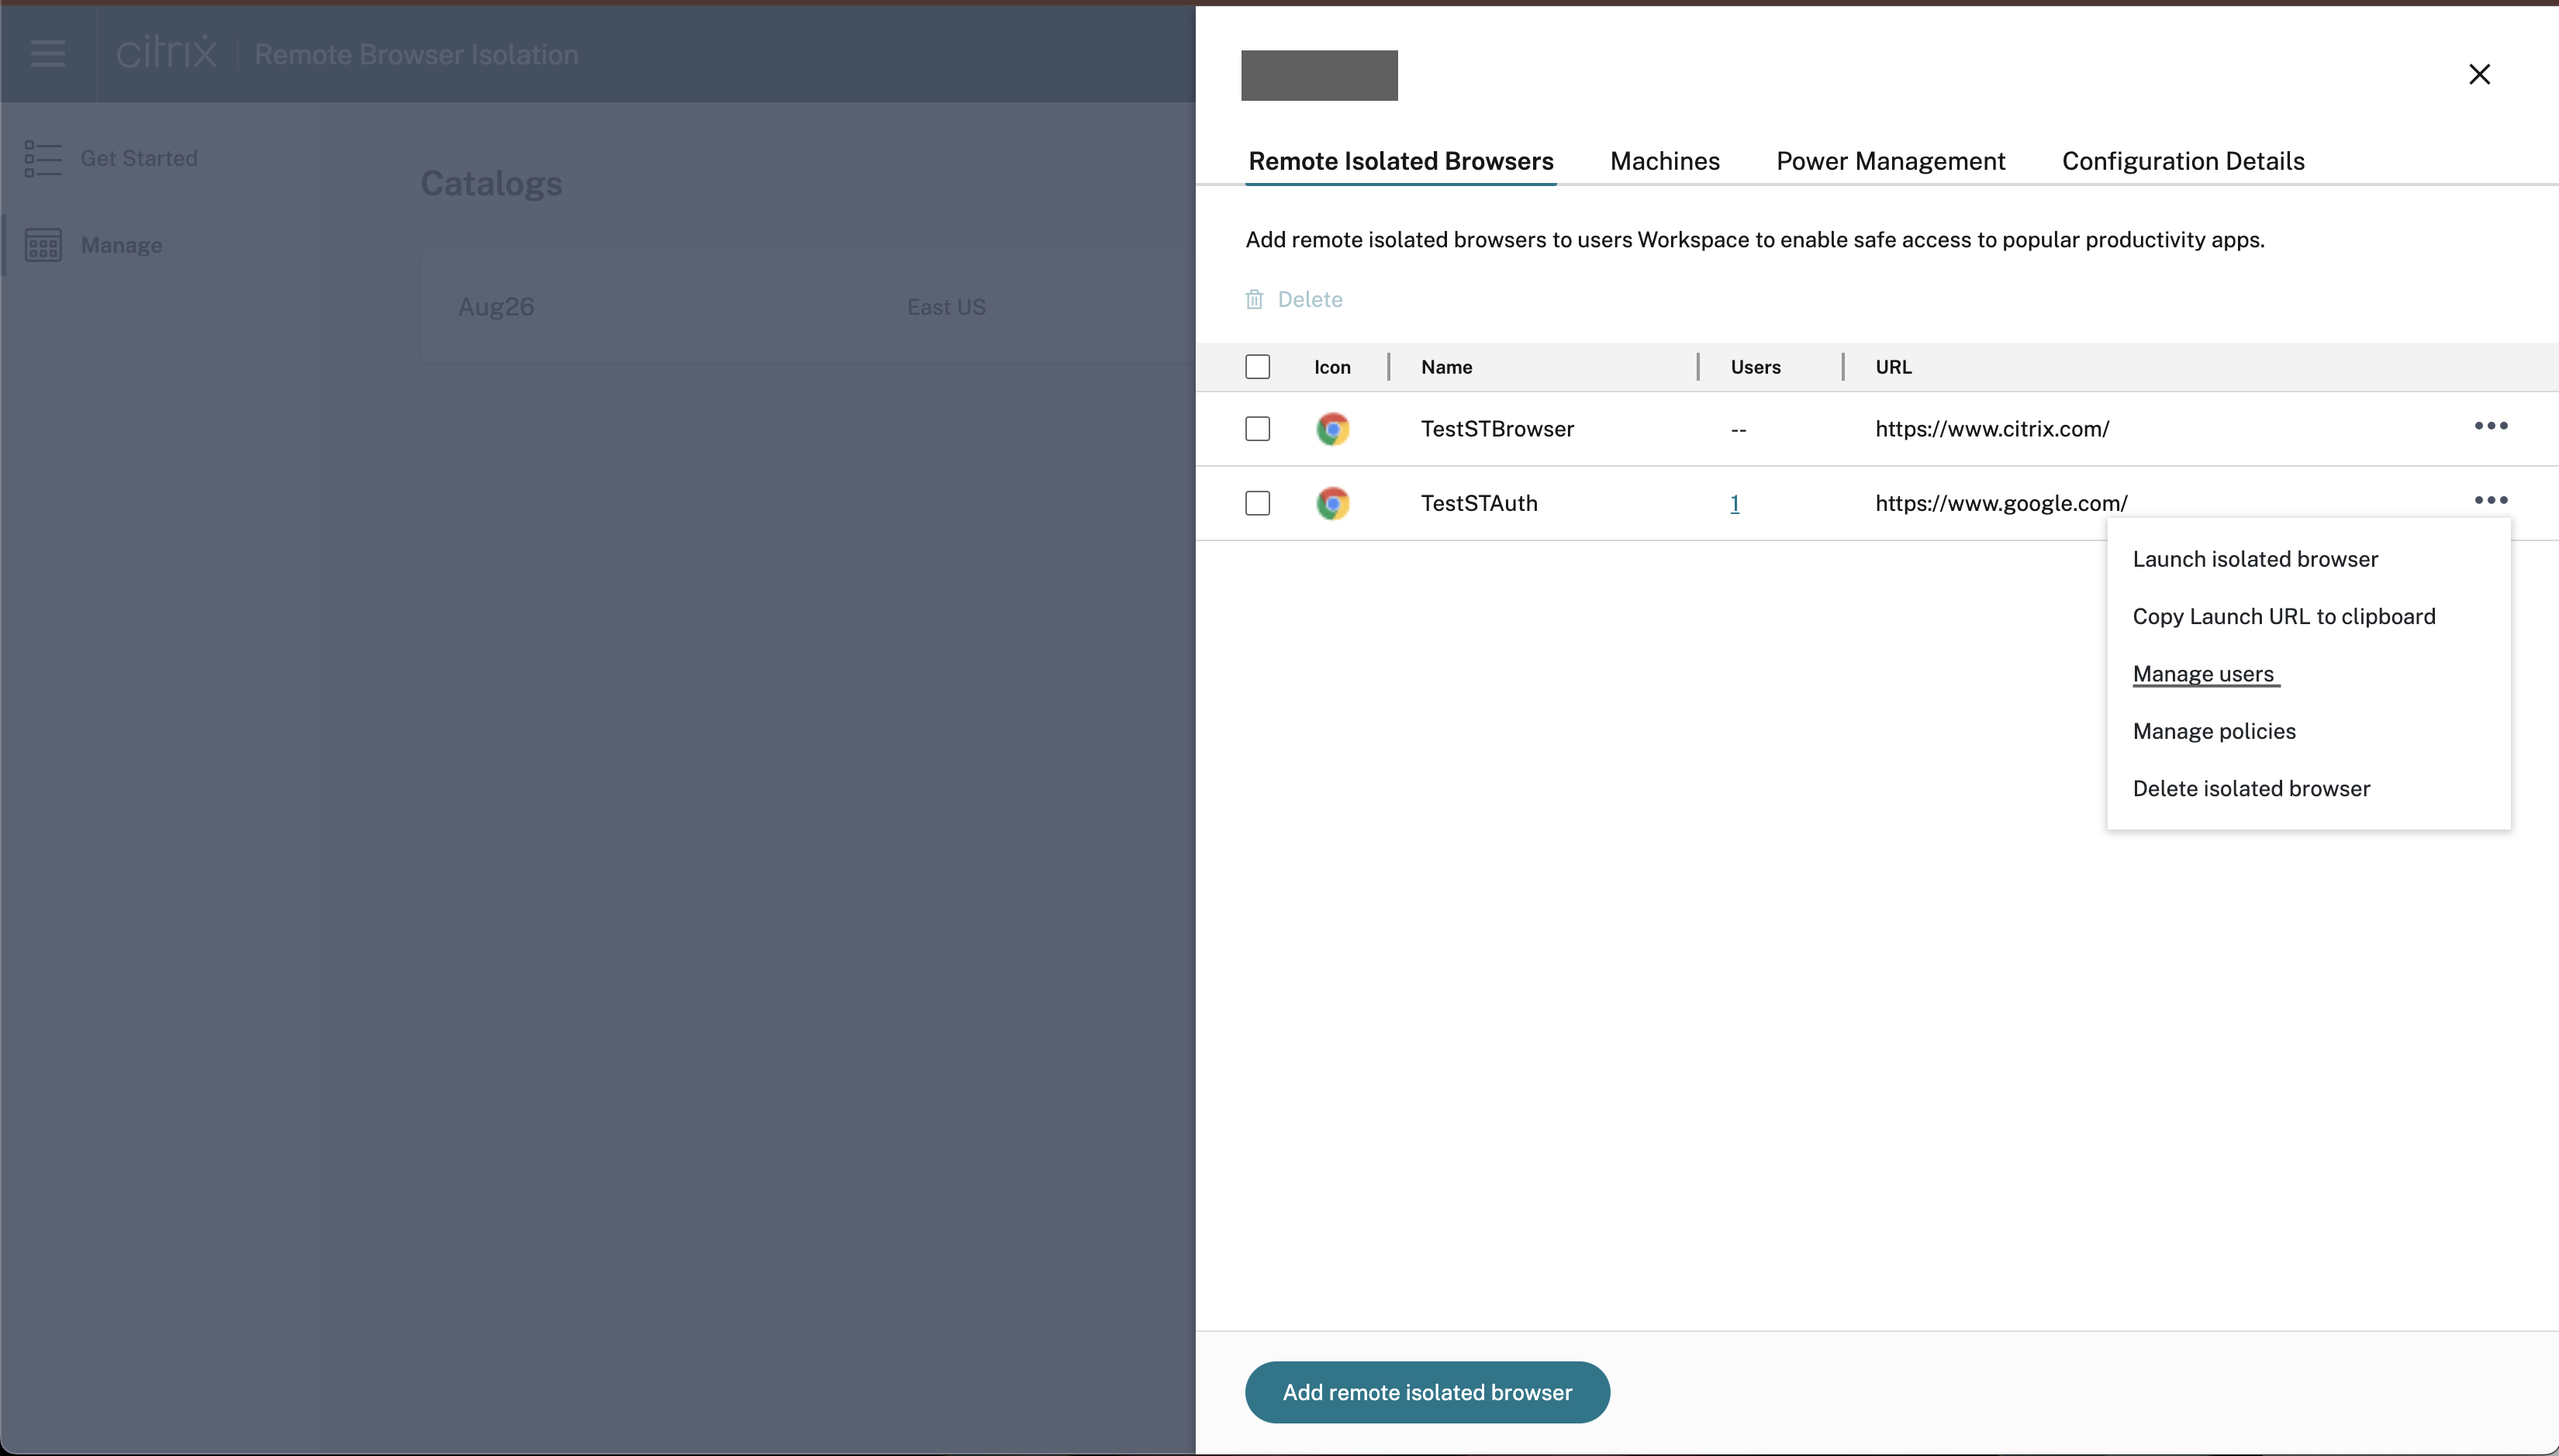Select Copy Launch URL to clipboard
Viewport: 2559px width, 1456px height.
pos(2284,616)
